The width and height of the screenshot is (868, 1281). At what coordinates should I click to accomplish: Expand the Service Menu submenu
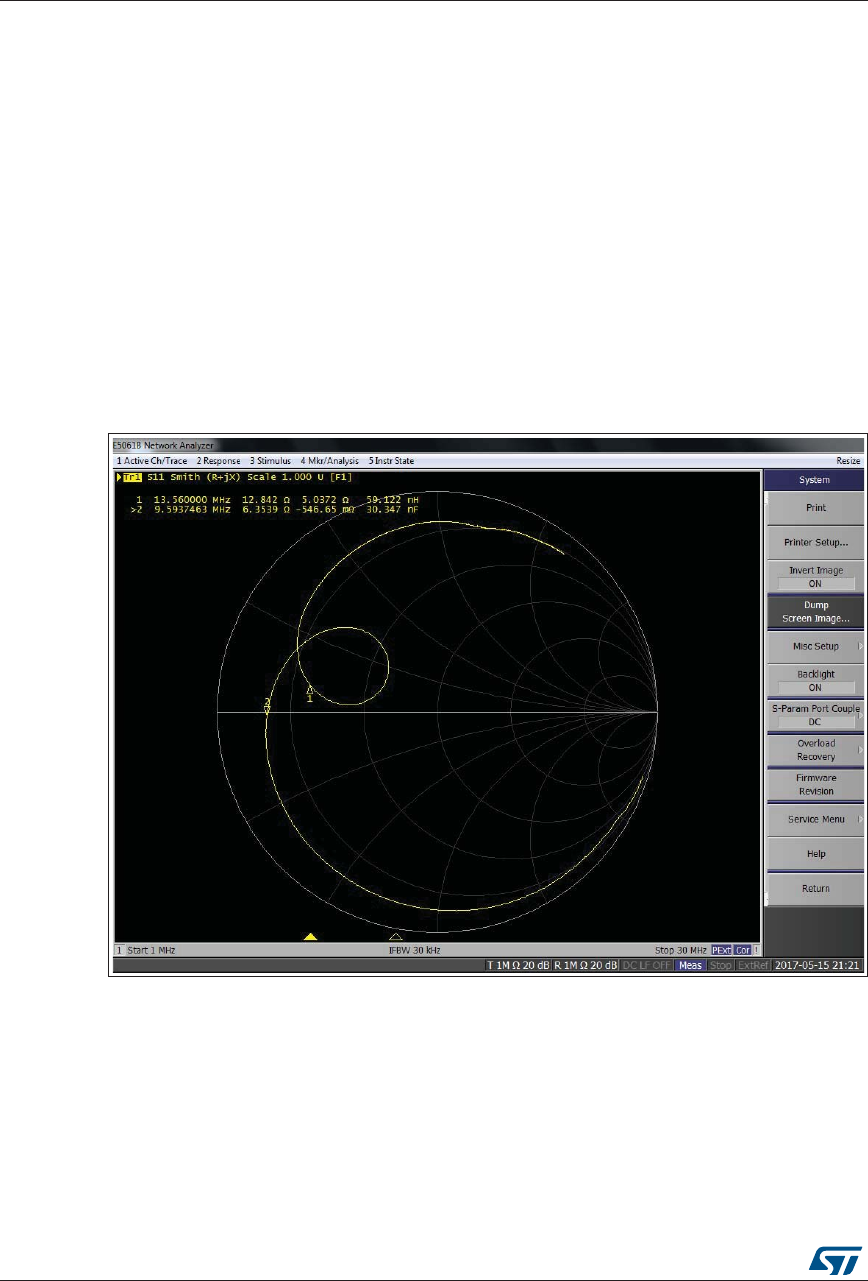pos(815,819)
